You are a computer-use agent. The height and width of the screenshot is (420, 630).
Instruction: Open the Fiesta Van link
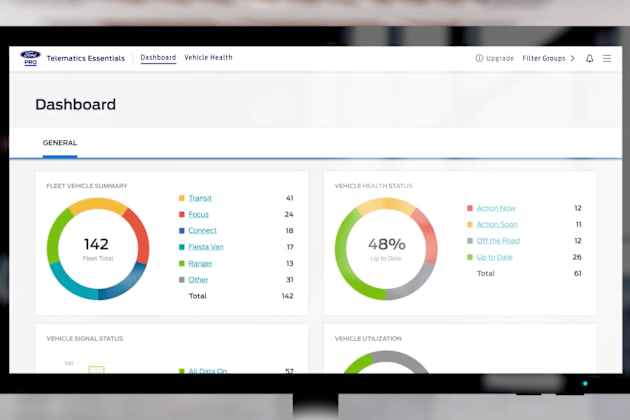tap(206, 247)
